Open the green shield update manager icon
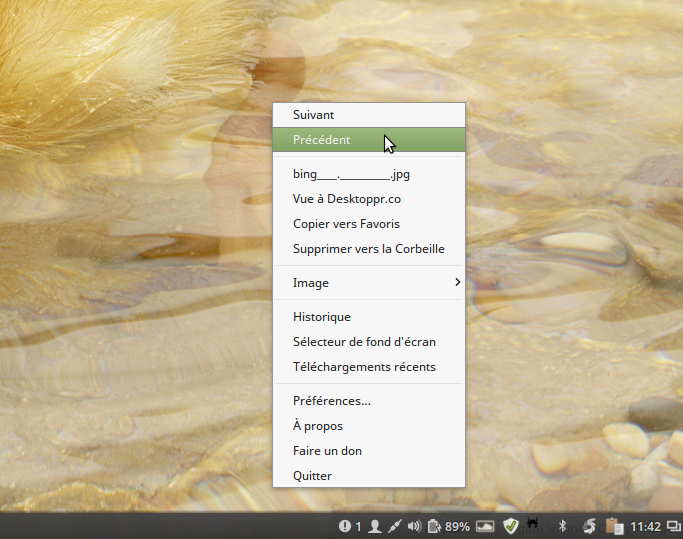This screenshot has height=539, width=683. point(511,526)
